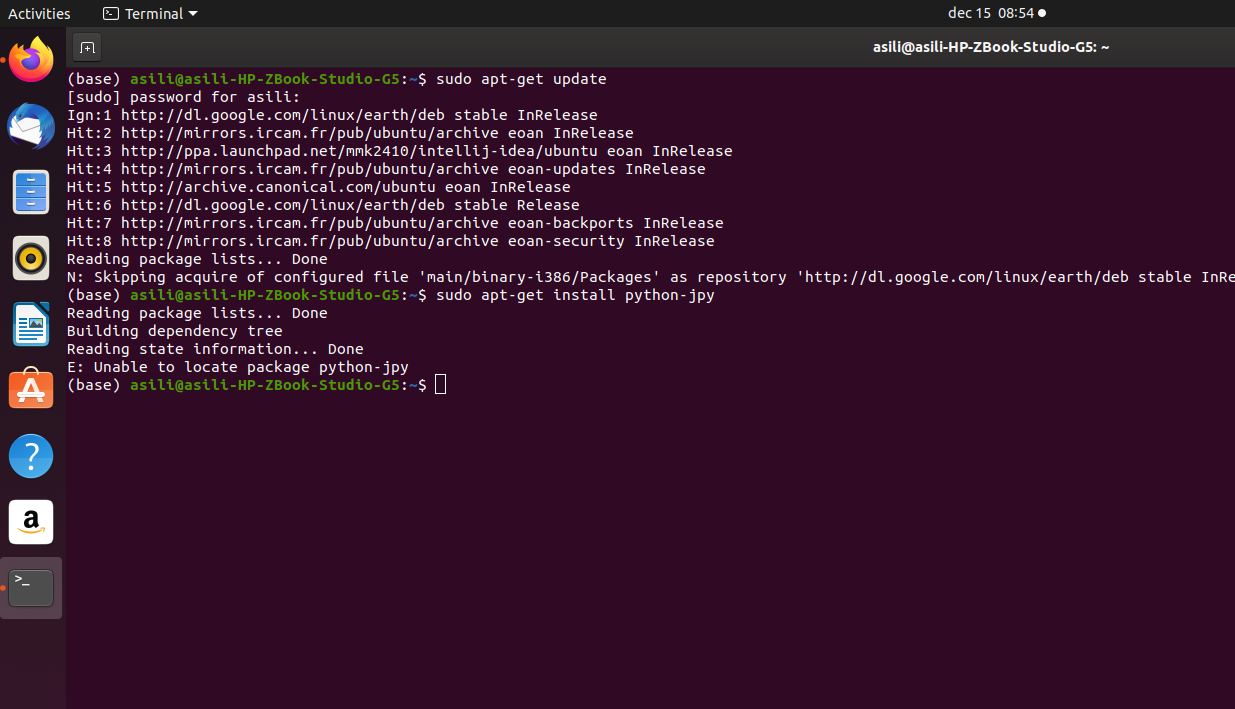1235x709 pixels.
Task: Expand the Terminal app menu
Action: pos(150,14)
